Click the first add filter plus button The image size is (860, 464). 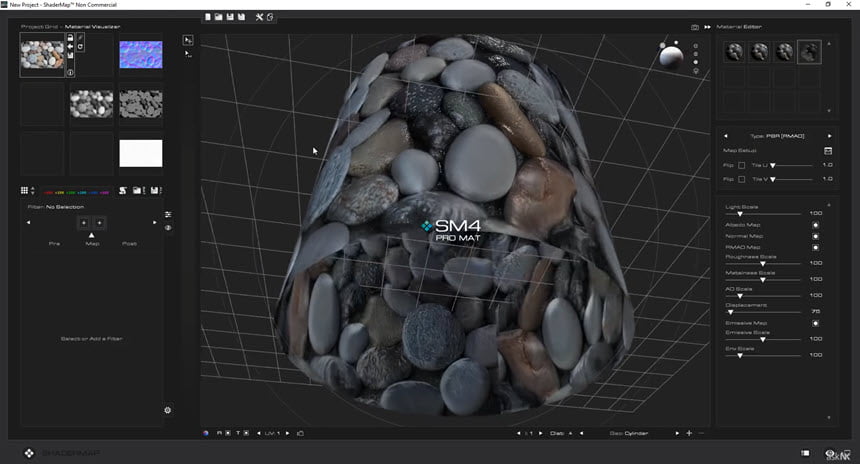click(x=84, y=223)
